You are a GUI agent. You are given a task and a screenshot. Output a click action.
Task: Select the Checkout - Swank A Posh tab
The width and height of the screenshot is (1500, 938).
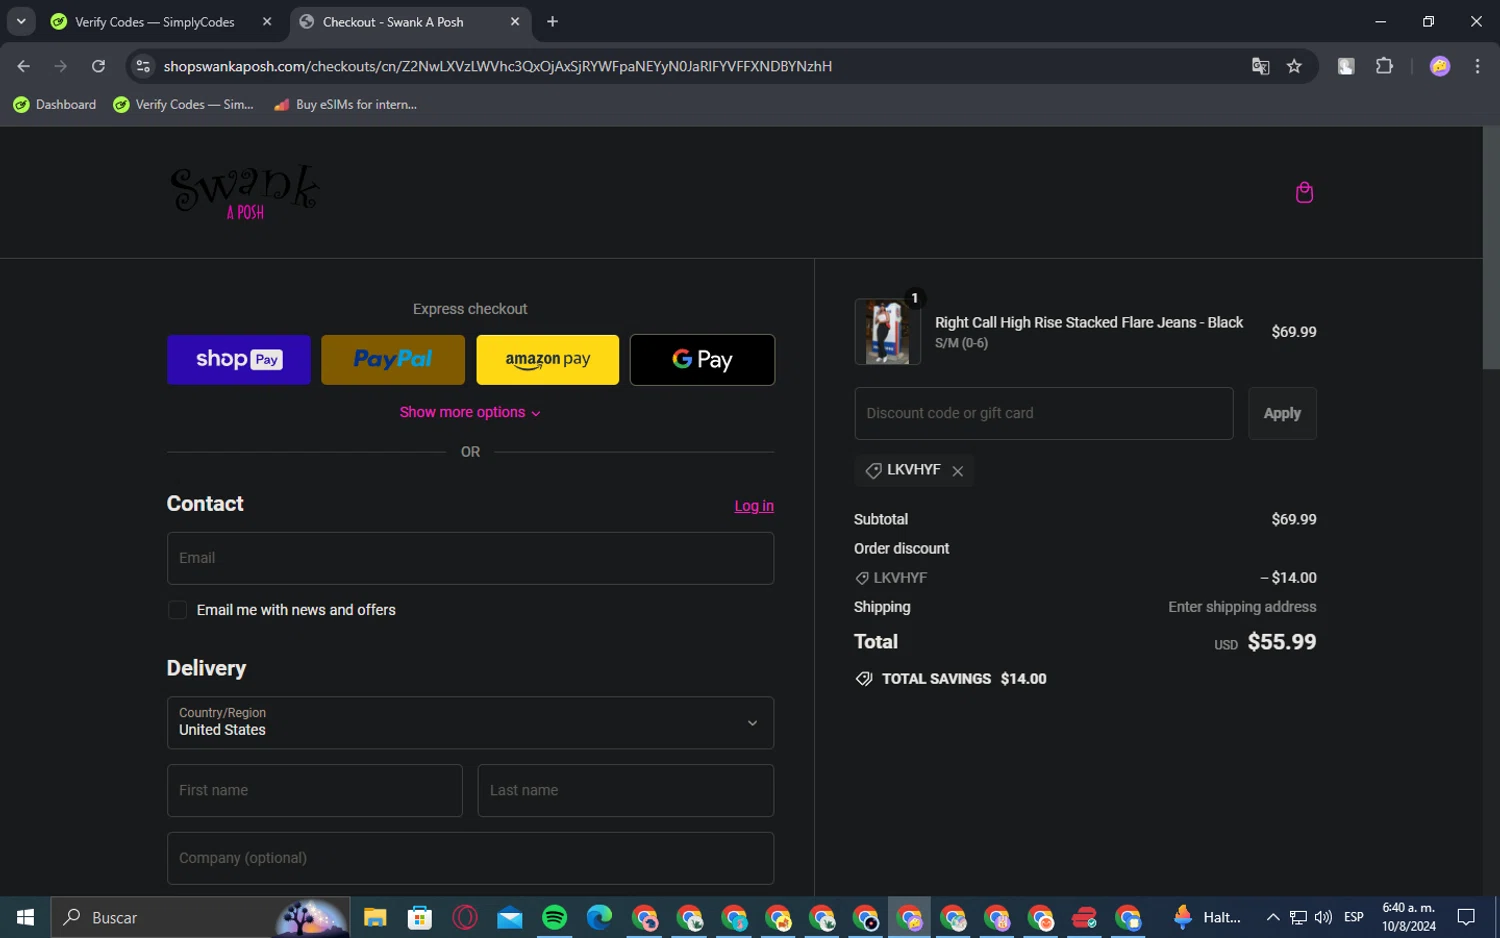point(393,22)
